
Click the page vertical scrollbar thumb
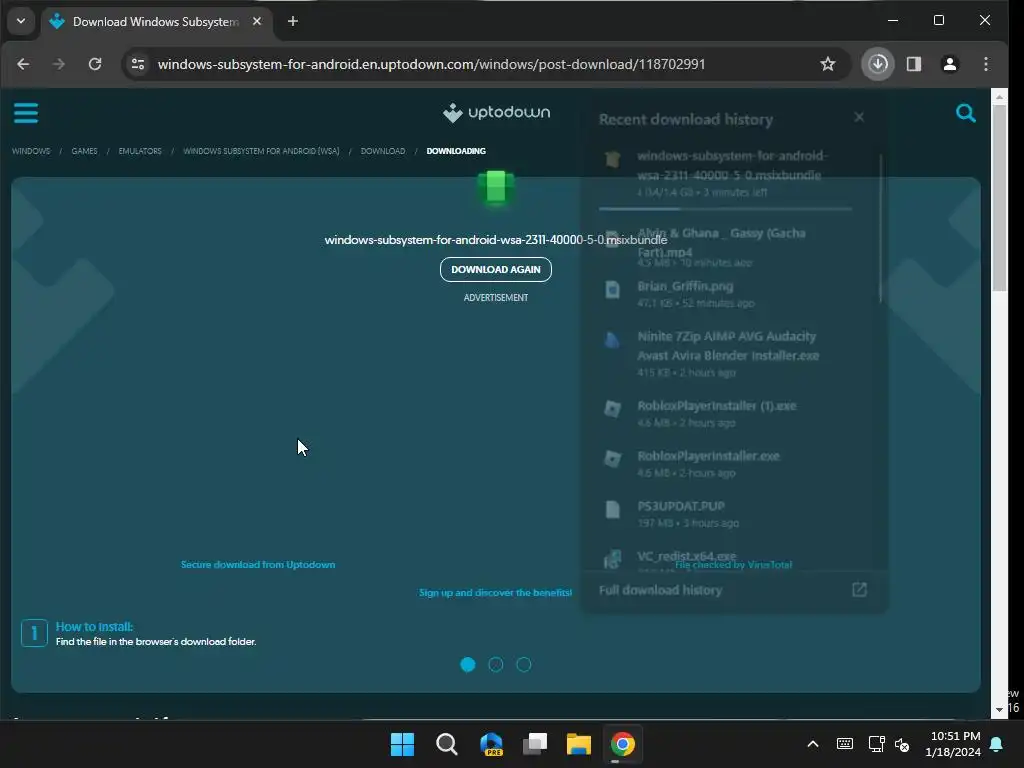[999, 198]
